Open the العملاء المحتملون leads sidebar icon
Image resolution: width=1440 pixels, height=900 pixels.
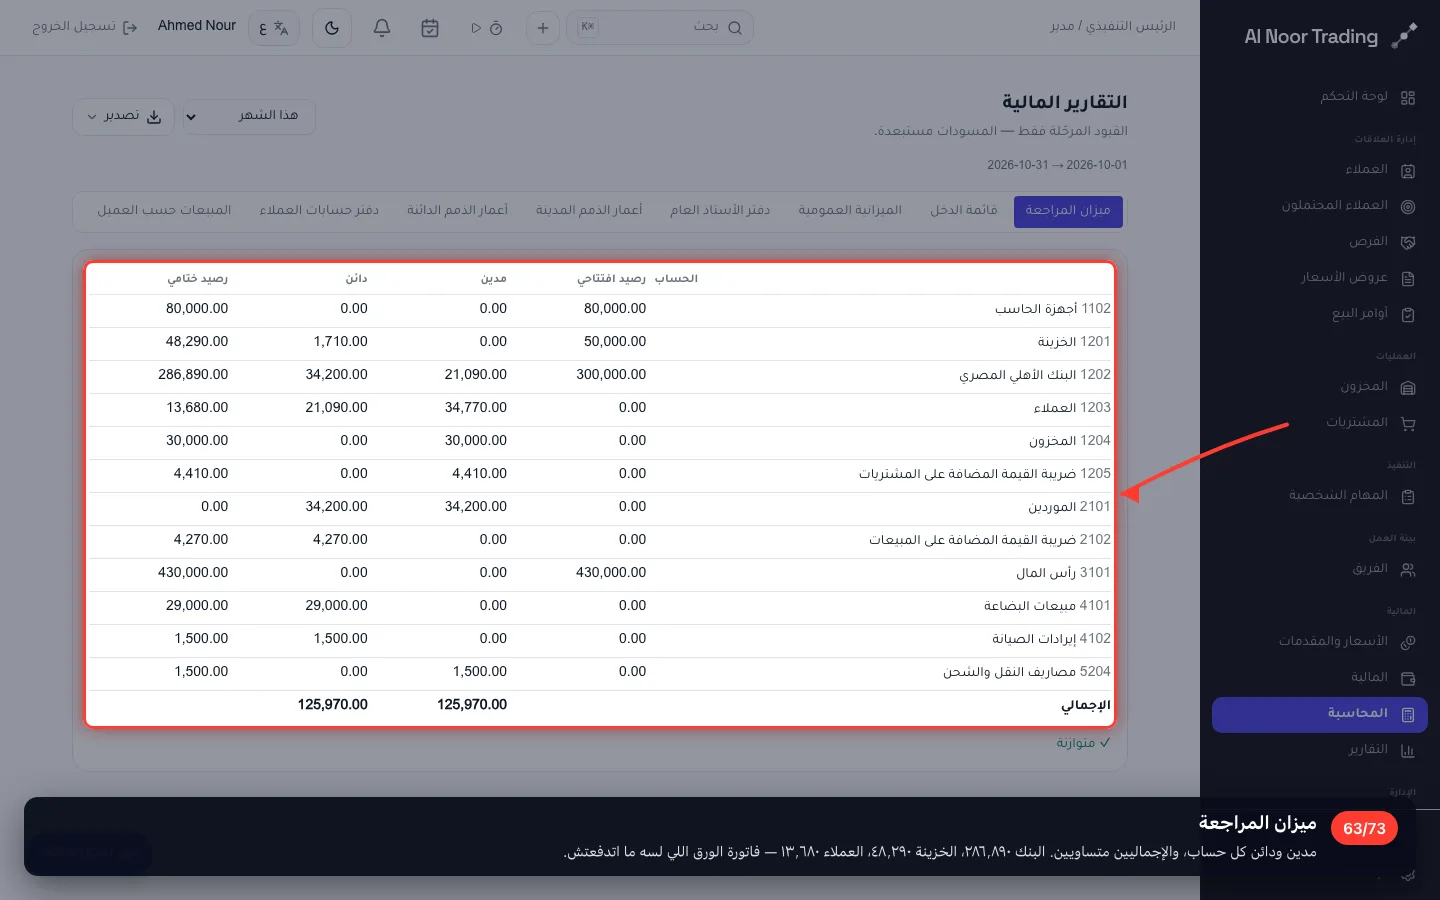pos(1408,206)
